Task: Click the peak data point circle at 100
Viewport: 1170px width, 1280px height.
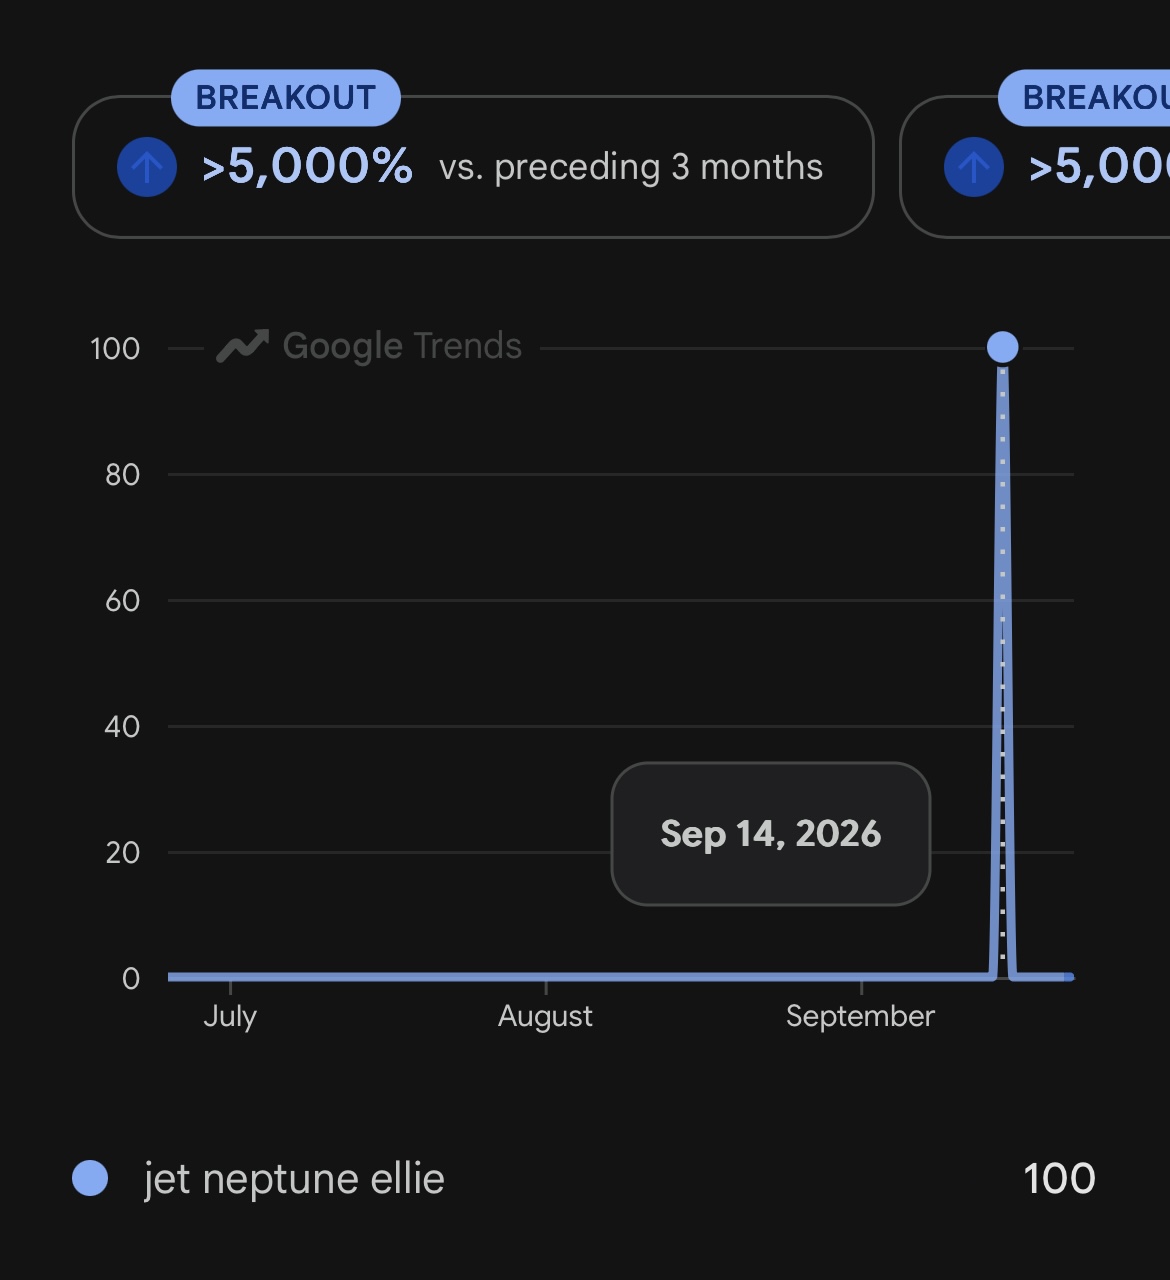Action: pyautogui.click(x=1002, y=347)
